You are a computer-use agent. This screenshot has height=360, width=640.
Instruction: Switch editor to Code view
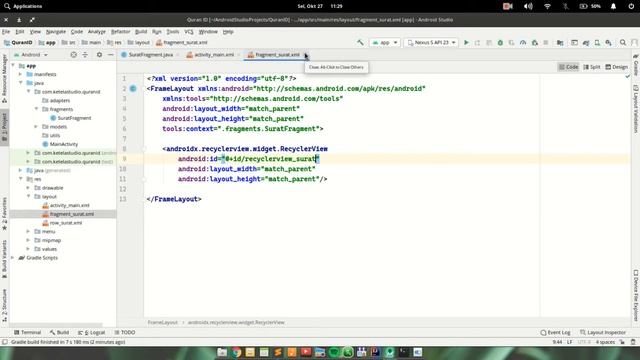[569, 67]
